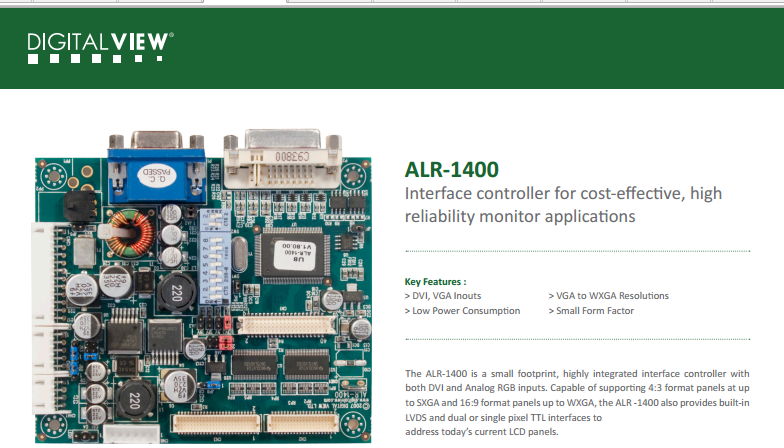Select the 'DVI, VGA Inputs' feature
Viewport: 784px width, 448px height.
click(443, 296)
